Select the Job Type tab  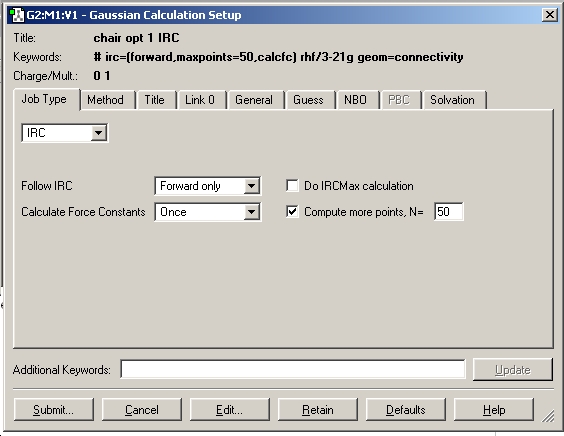coord(46,99)
